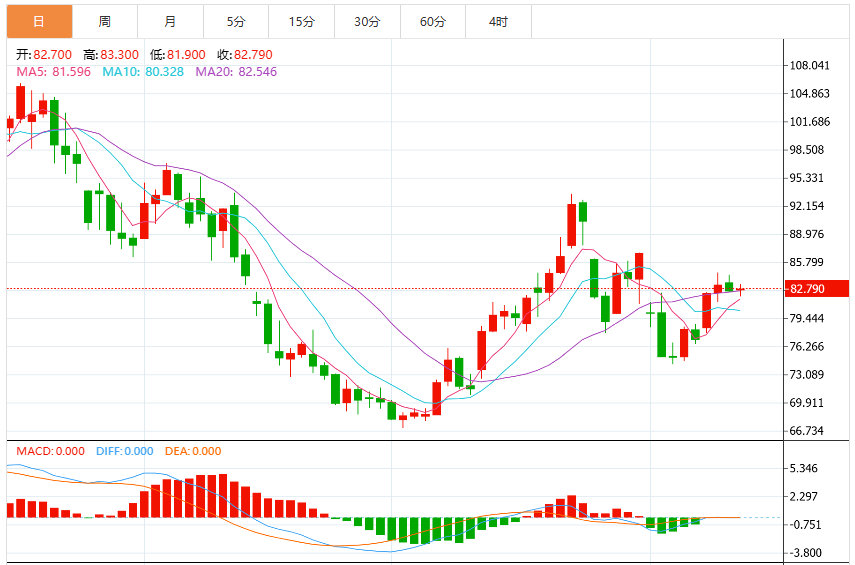
Task: Switch to the 周 weekly tab
Action: pos(105,22)
